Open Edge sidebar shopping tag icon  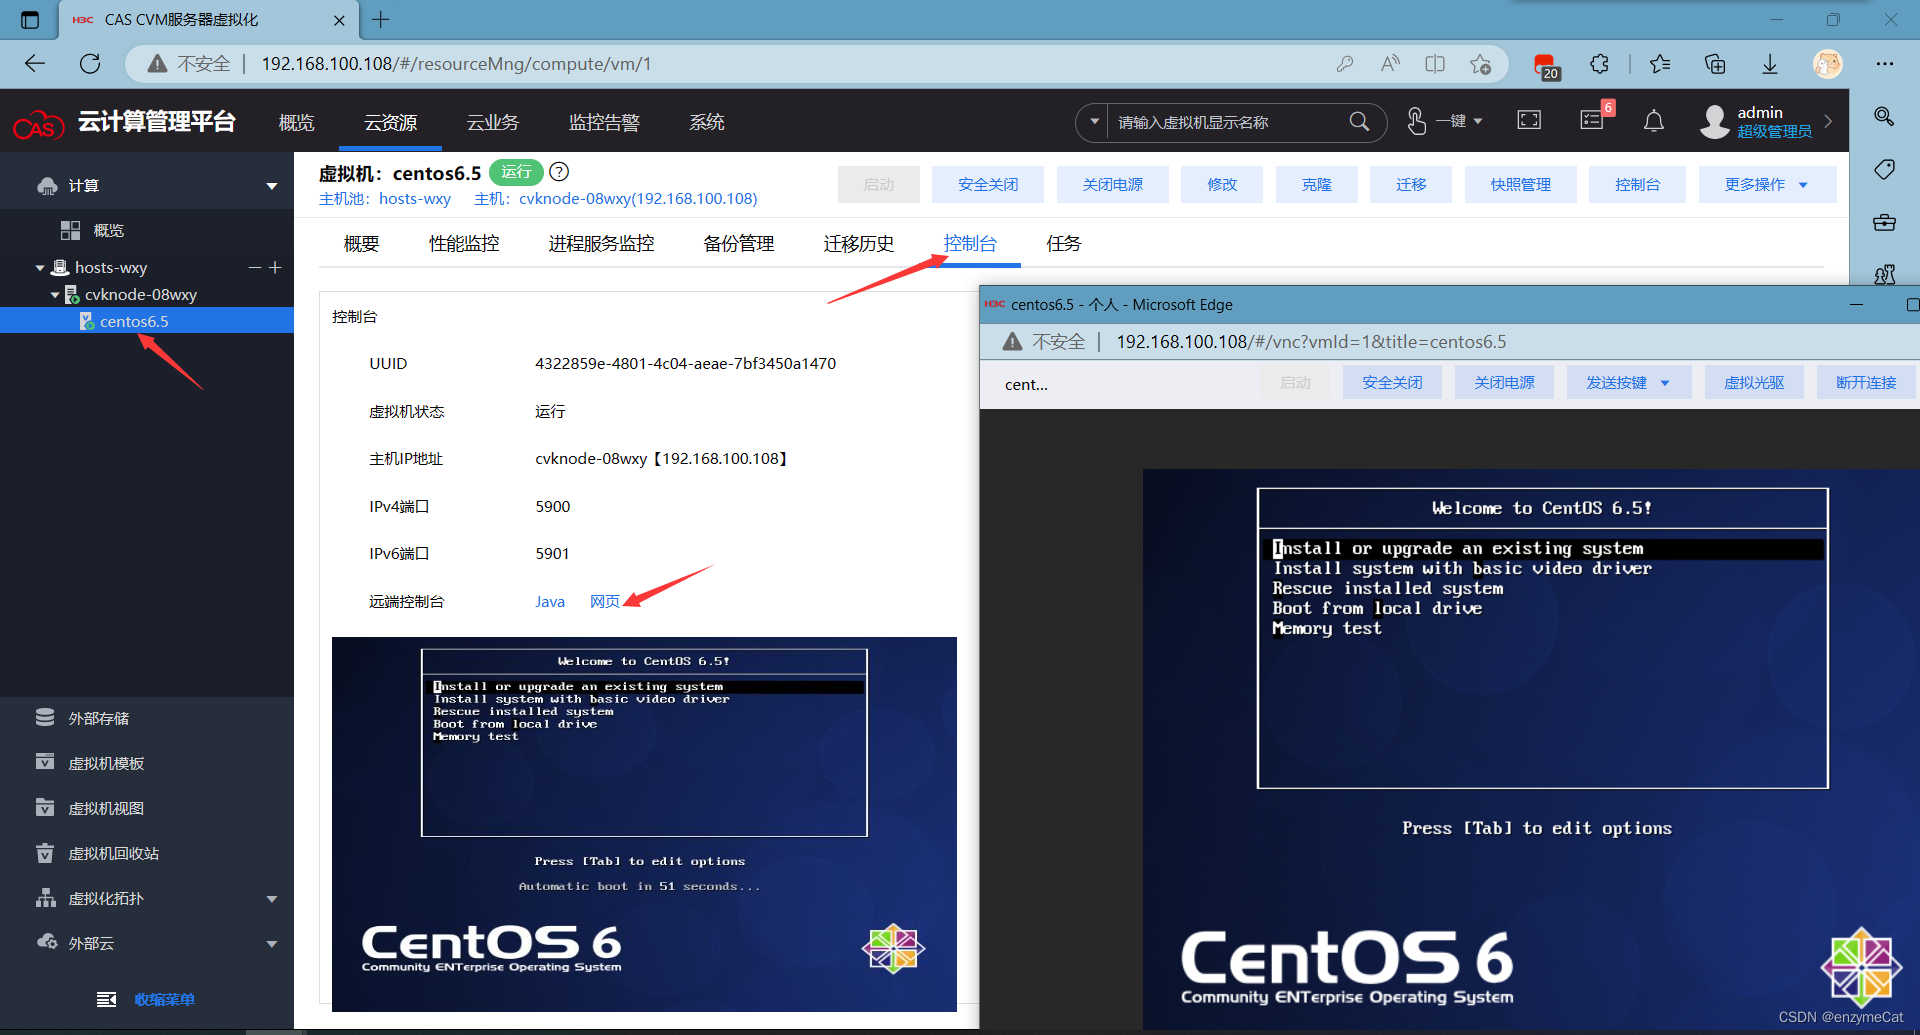pos(1884,169)
